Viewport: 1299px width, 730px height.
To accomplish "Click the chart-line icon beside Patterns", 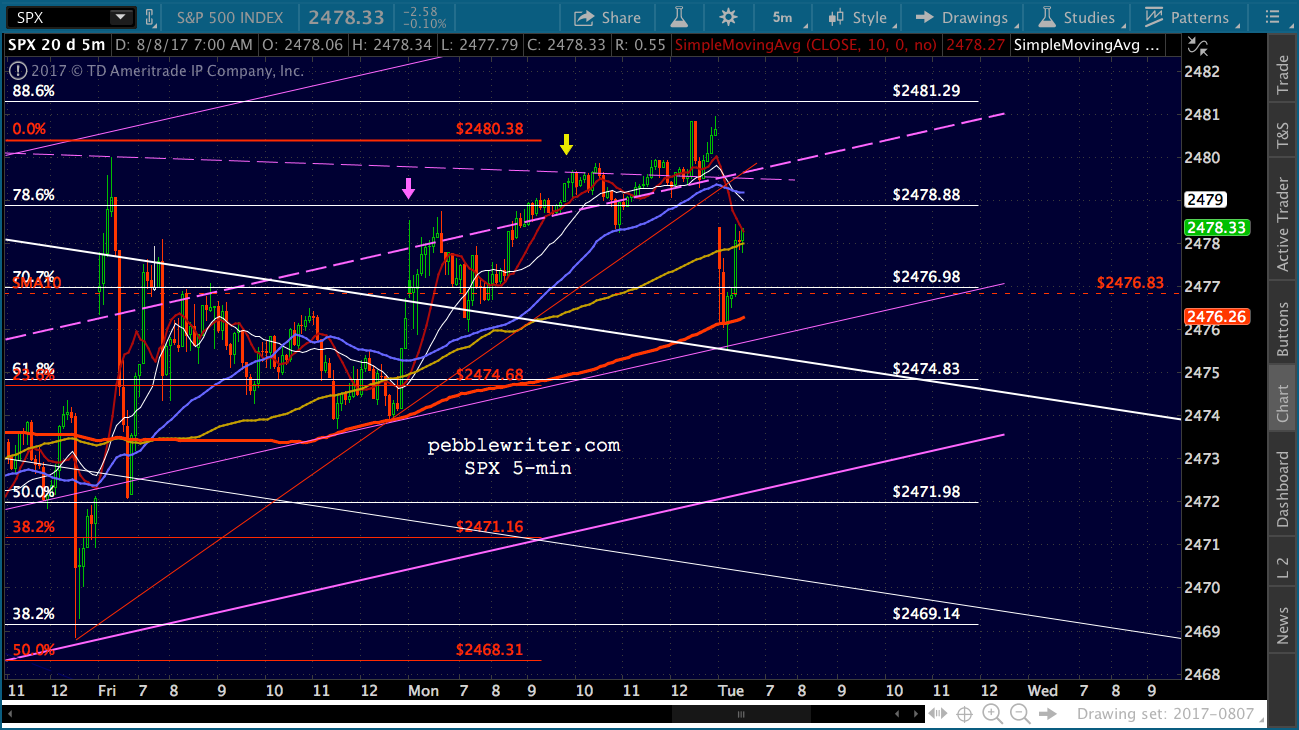I will click(1154, 17).
